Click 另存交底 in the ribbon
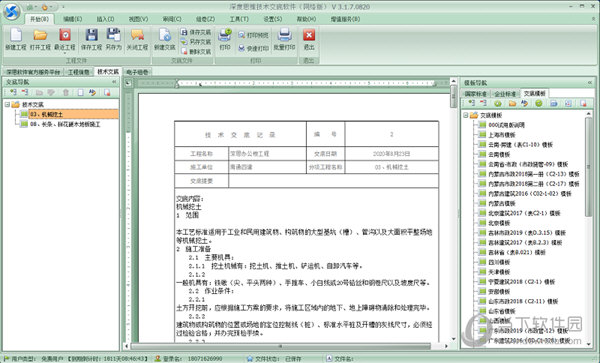 (x=196, y=42)
